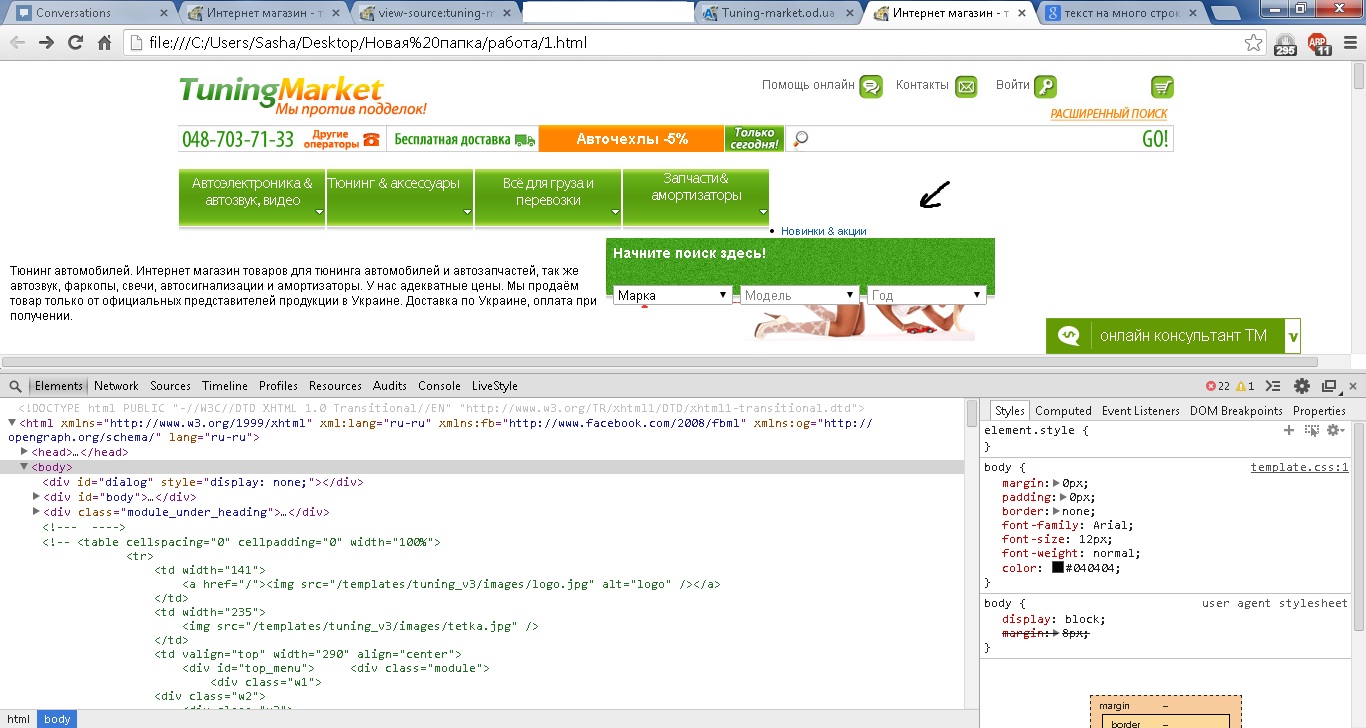Open the Всё для груза и перевозки menu

(548, 198)
